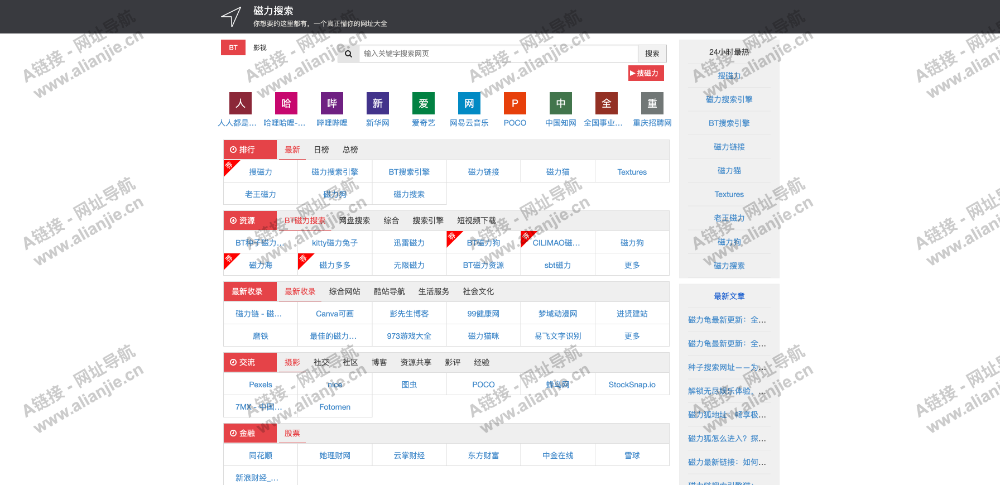The height and width of the screenshot is (485, 1000).
Task: Click the 搜索 button
Action: point(652,54)
